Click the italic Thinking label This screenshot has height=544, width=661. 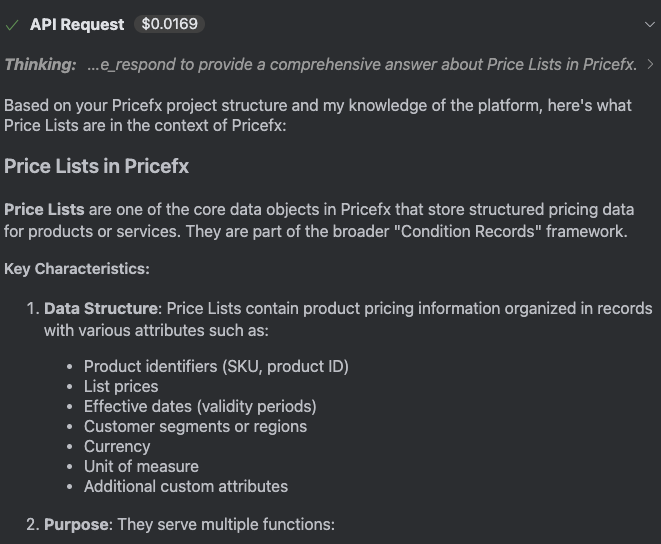coord(40,65)
